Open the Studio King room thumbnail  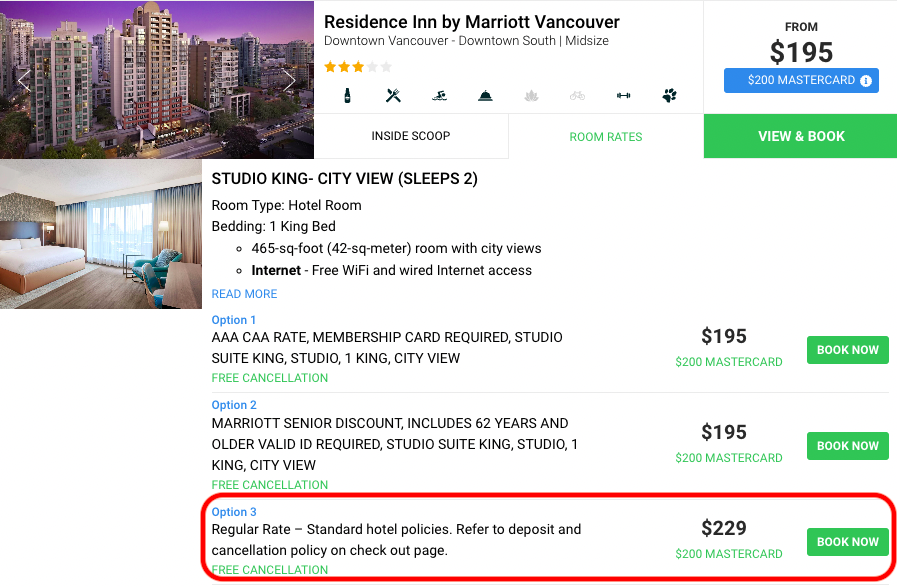click(x=101, y=234)
